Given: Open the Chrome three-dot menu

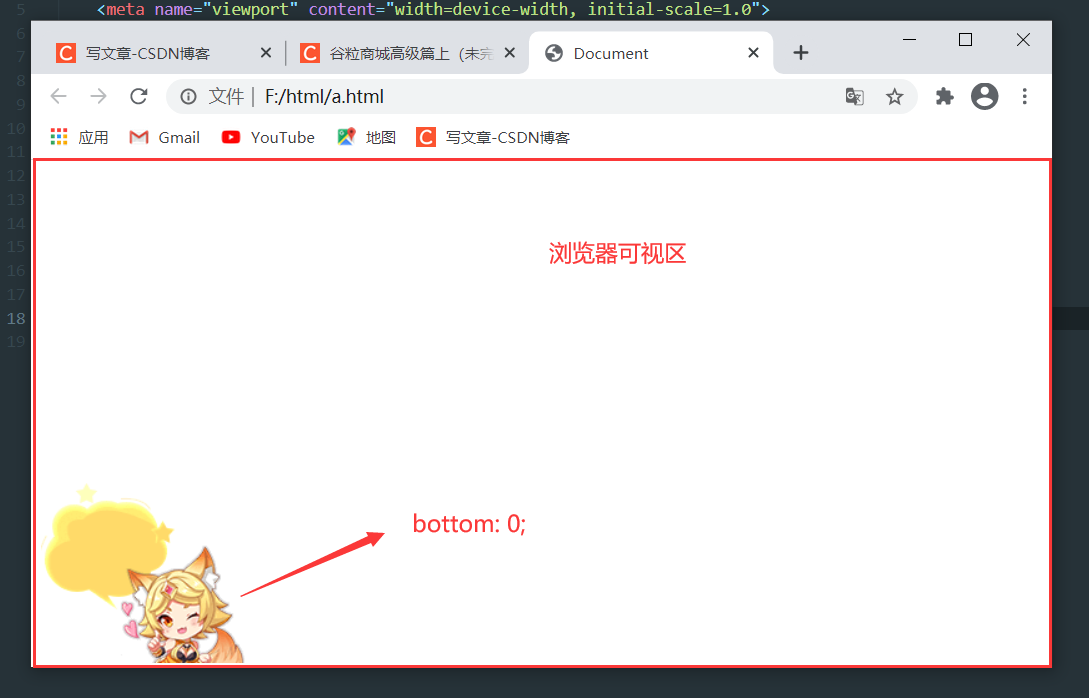Looking at the screenshot, I should coord(1024,96).
